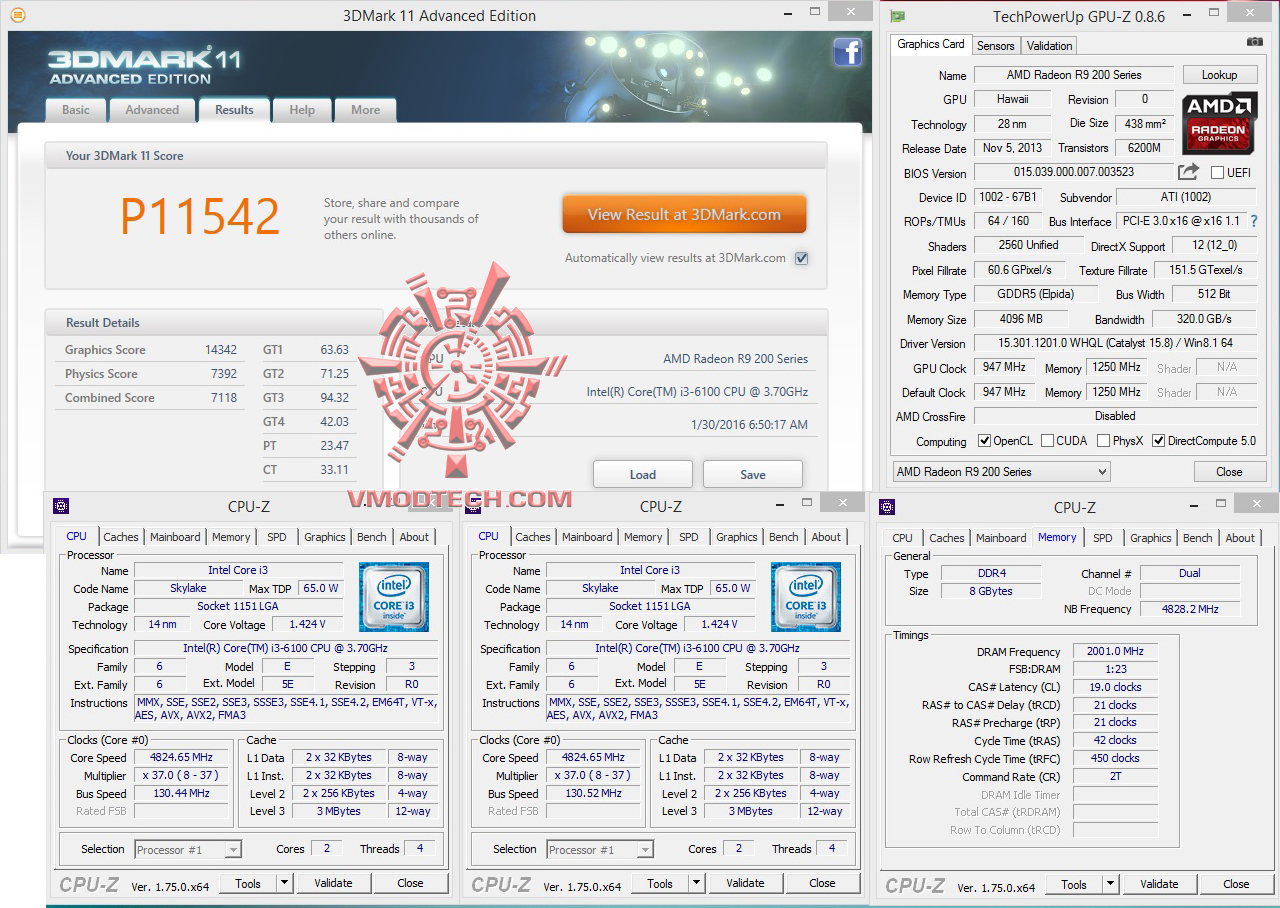The width and height of the screenshot is (1280, 908).
Task: Click the AMD Radeon Graphics logo in GPU-Z
Action: coord(1219,123)
